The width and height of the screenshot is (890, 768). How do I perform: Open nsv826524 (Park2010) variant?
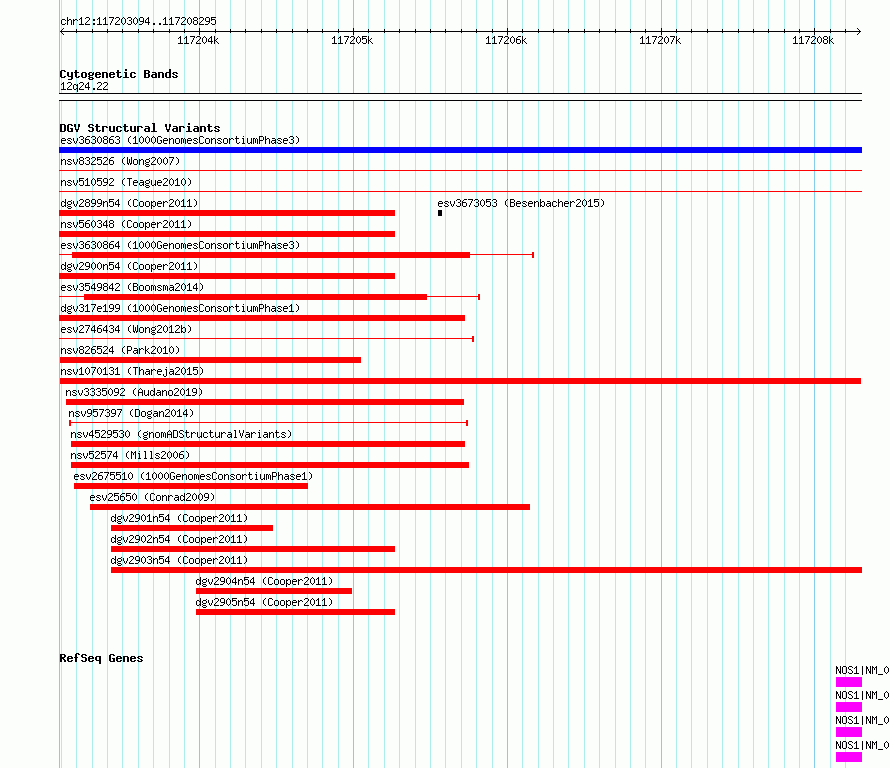[x=120, y=350]
